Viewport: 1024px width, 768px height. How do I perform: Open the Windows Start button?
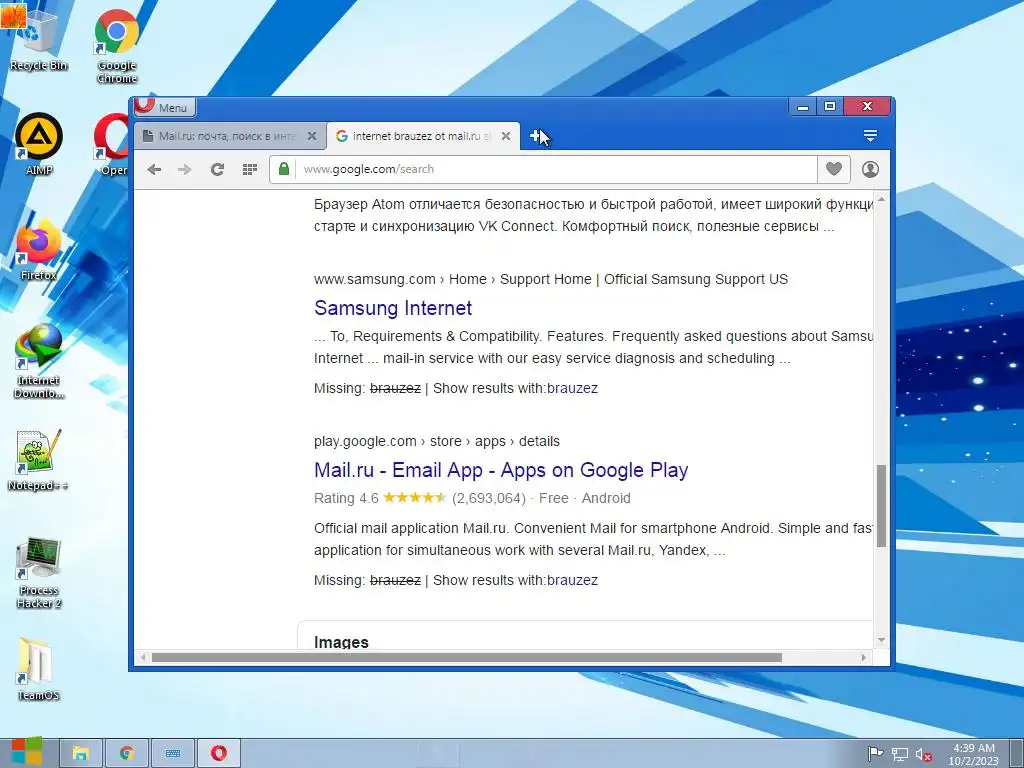tap(27, 753)
